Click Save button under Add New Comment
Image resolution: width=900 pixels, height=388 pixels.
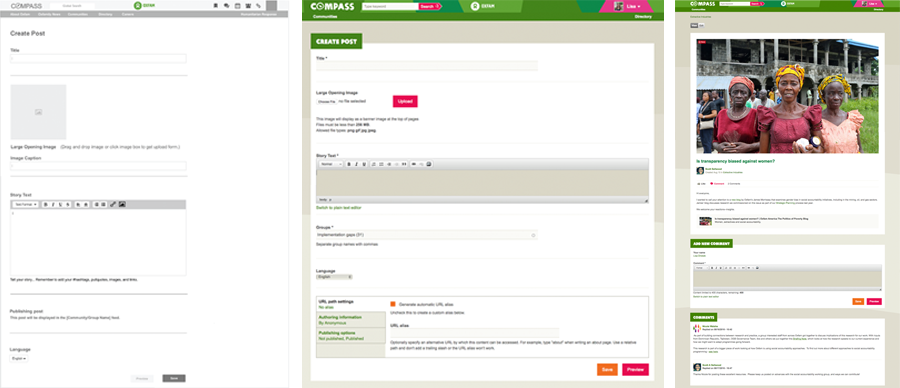point(858,301)
